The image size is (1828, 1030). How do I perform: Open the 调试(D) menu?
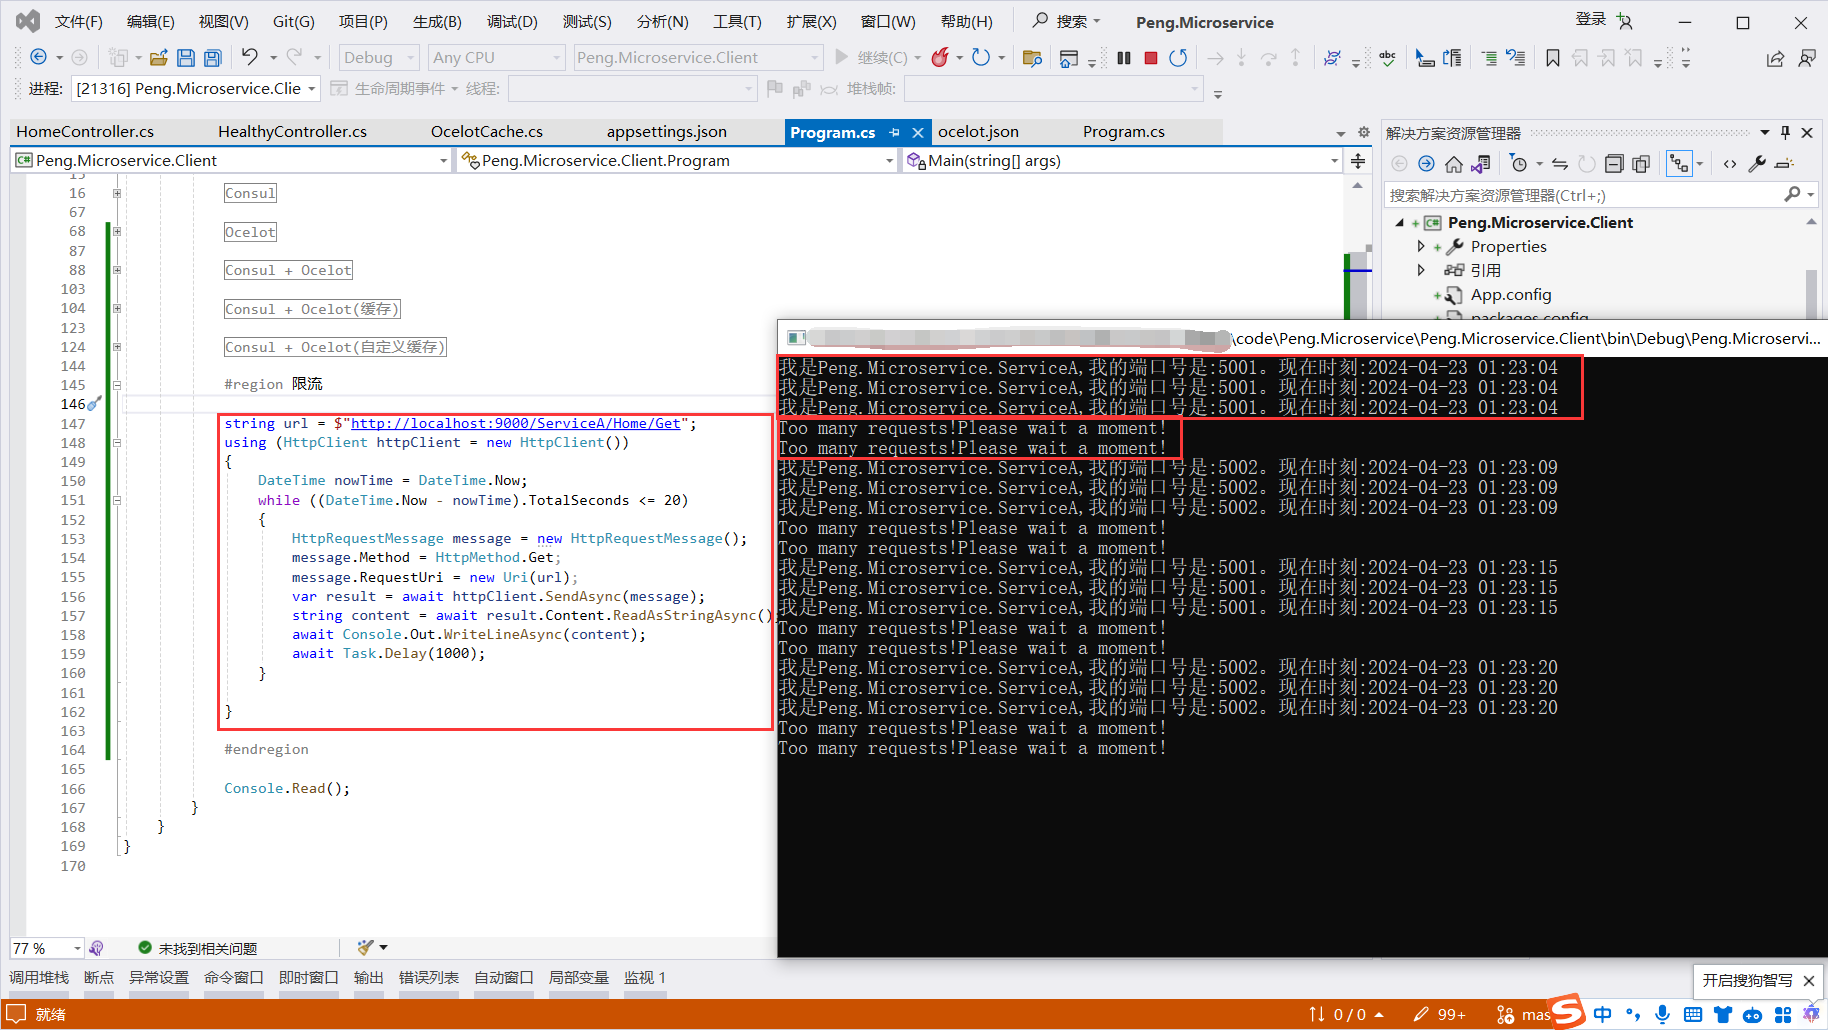[512, 22]
